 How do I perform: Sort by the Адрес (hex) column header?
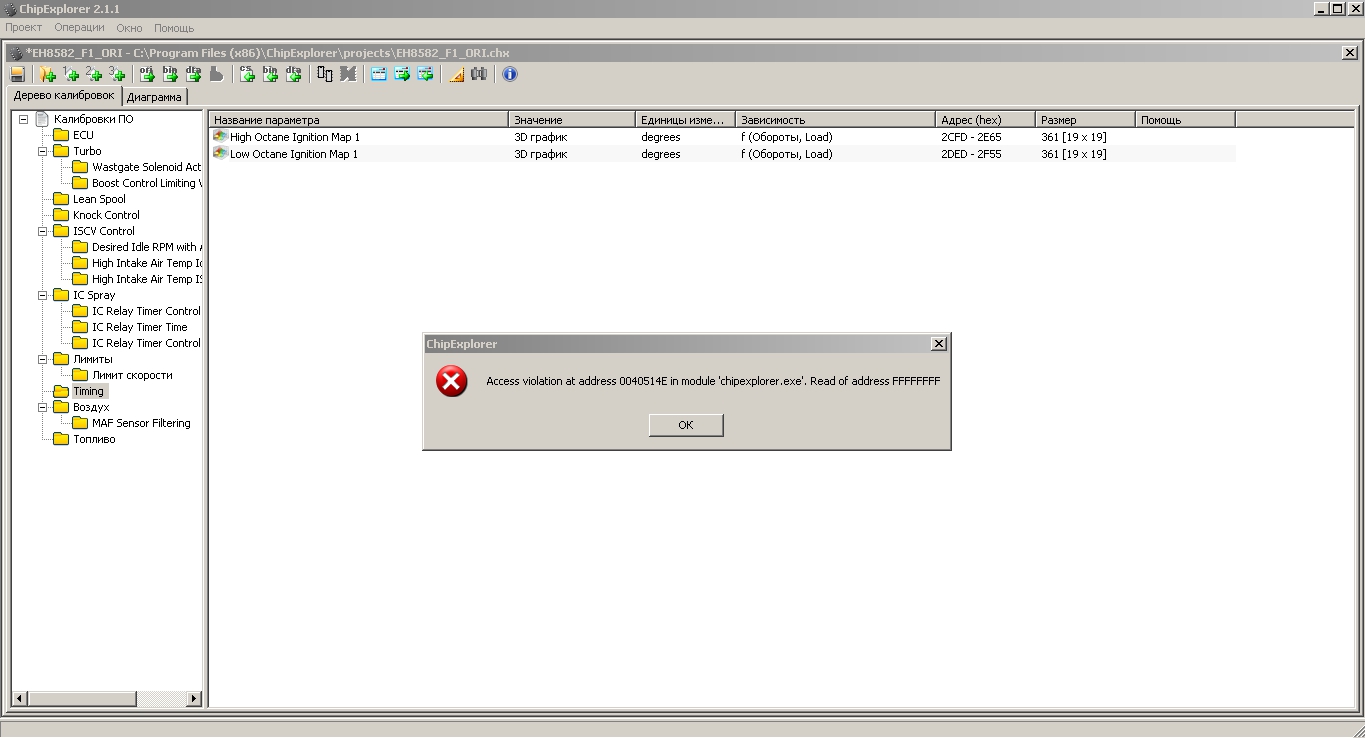984,120
